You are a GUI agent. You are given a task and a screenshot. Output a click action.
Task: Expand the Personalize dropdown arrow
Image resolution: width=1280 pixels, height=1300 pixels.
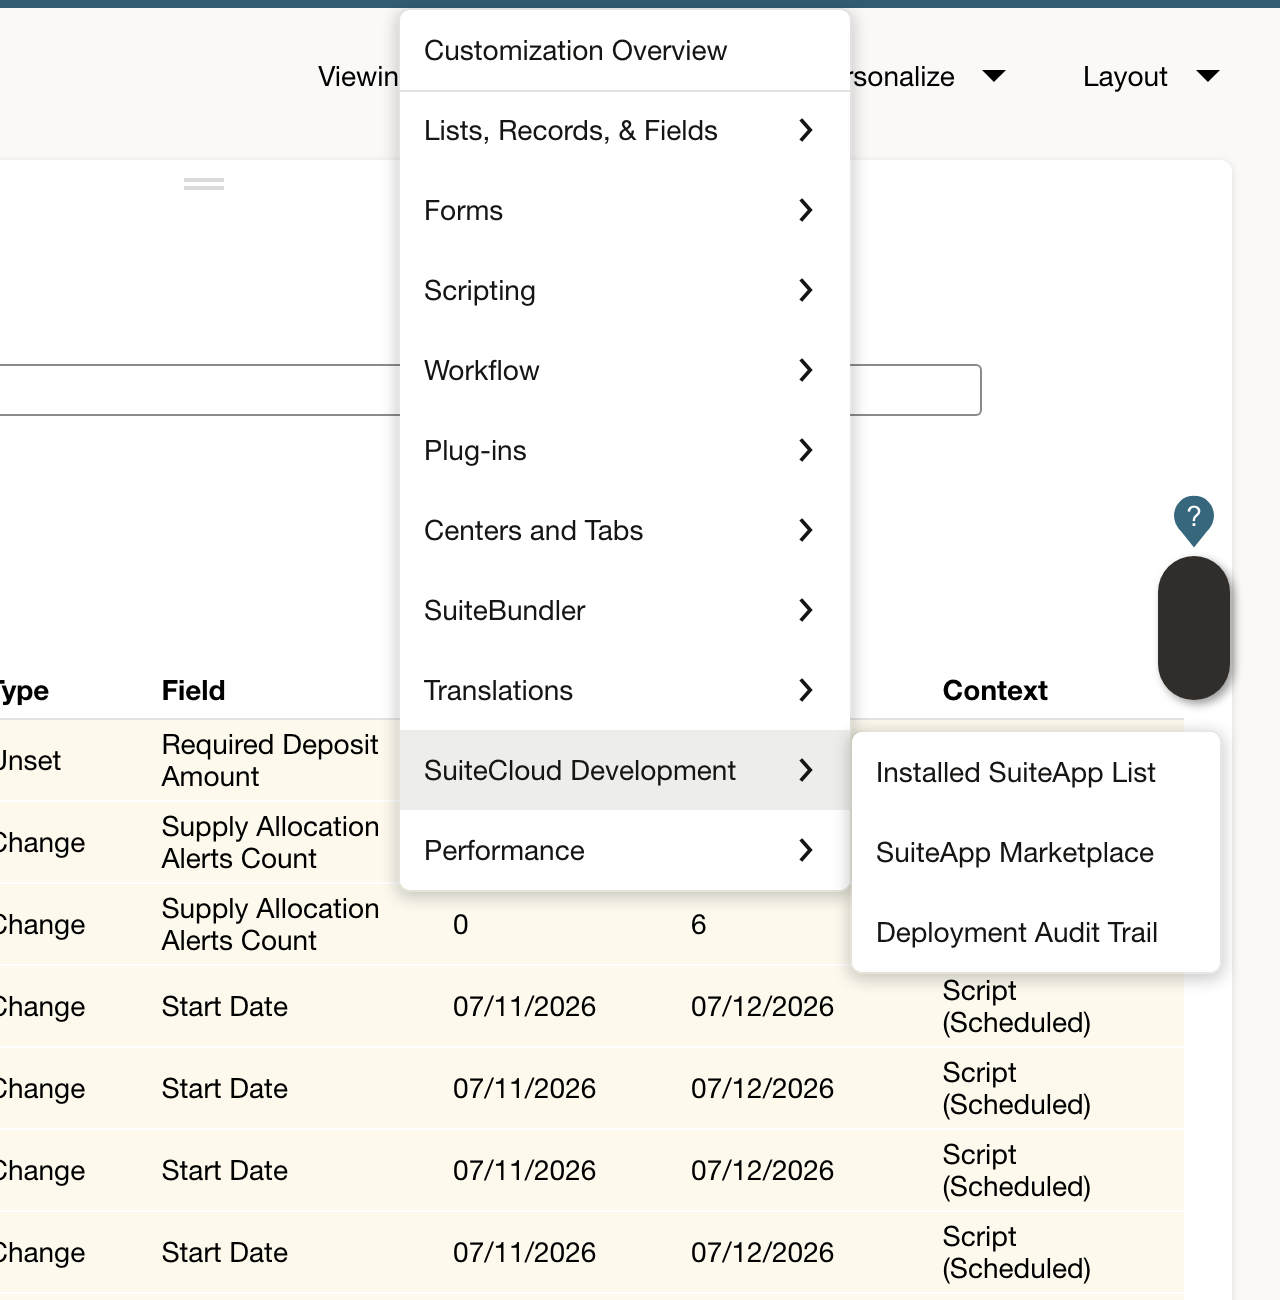[994, 76]
